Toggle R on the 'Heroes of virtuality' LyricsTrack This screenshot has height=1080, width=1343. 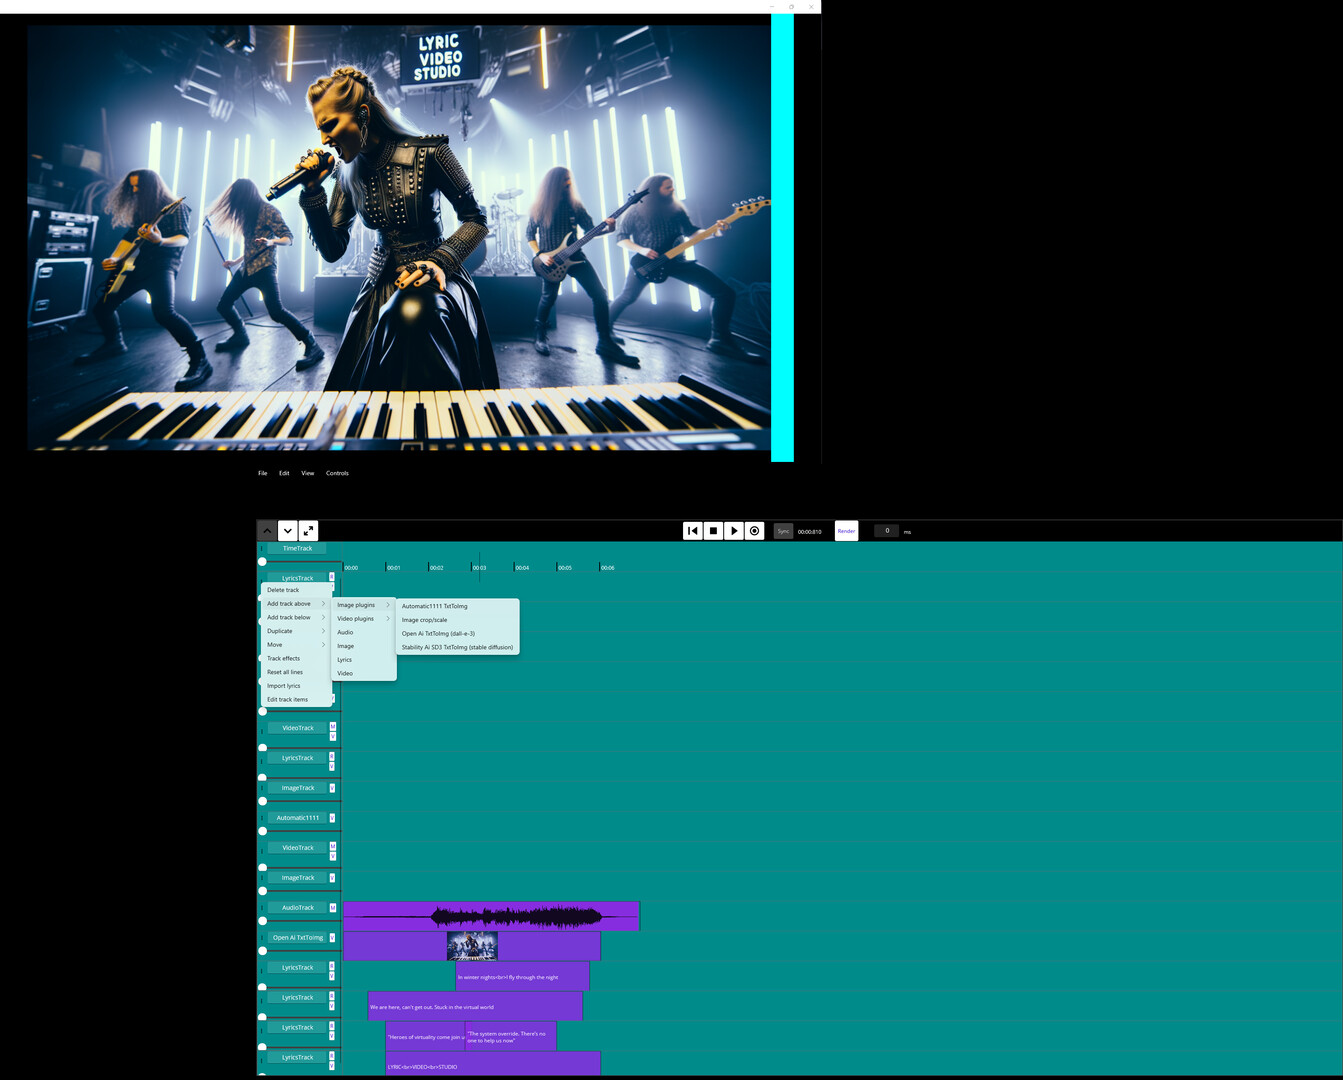click(x=333, y=1026)
